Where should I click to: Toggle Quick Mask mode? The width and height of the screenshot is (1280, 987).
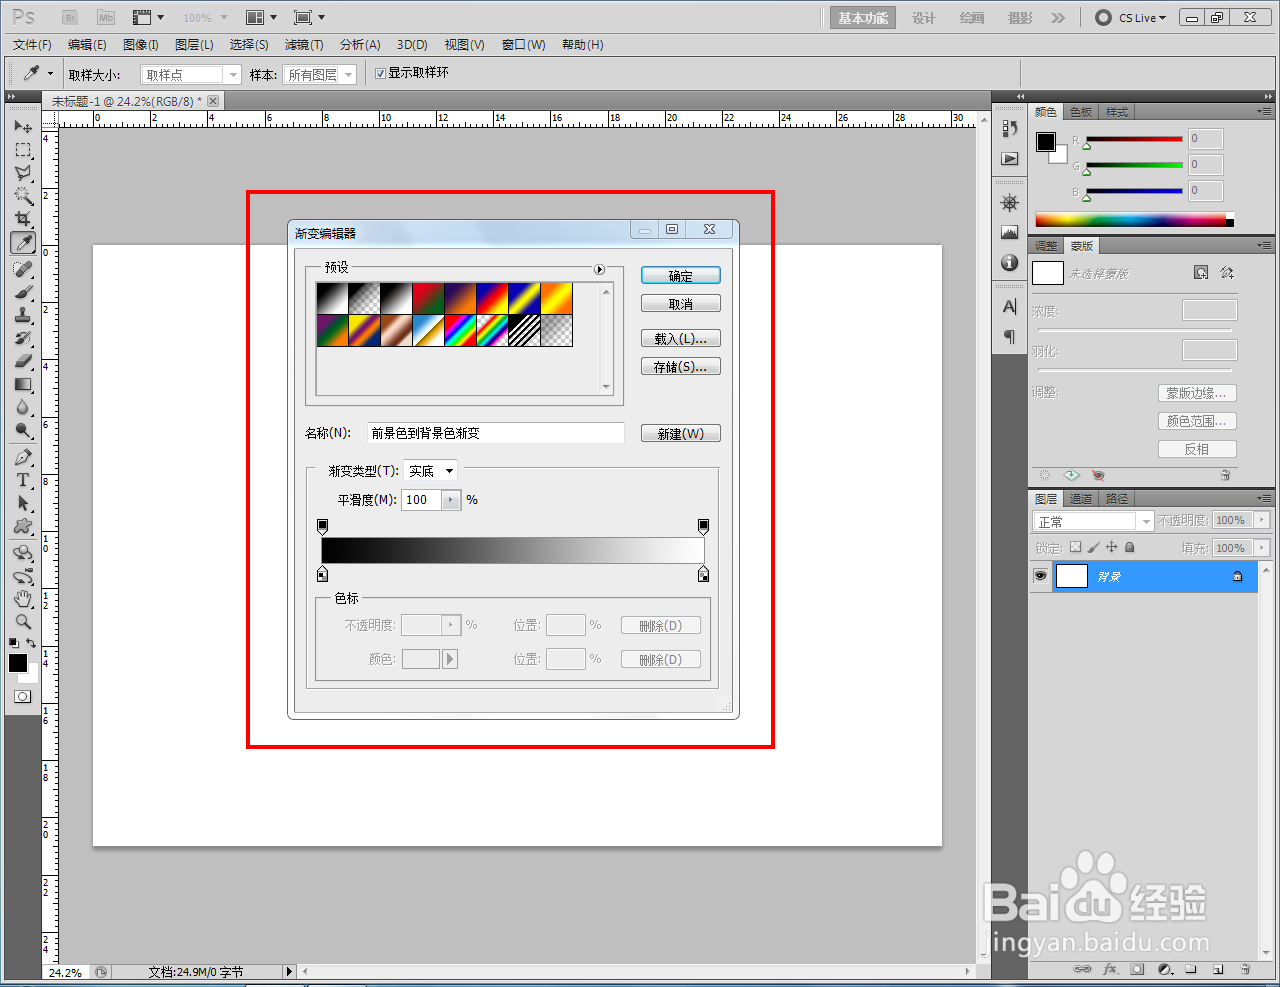pyautogui.click(x=23, y=696)
